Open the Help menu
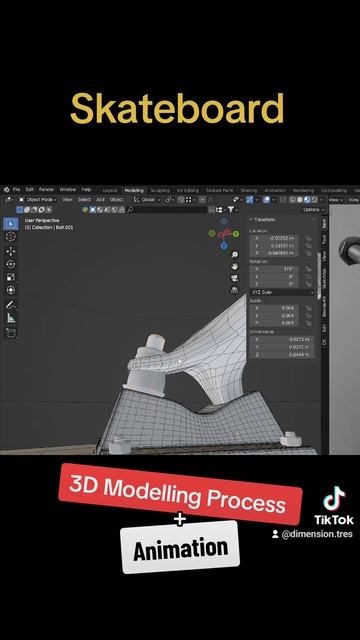 86,190
